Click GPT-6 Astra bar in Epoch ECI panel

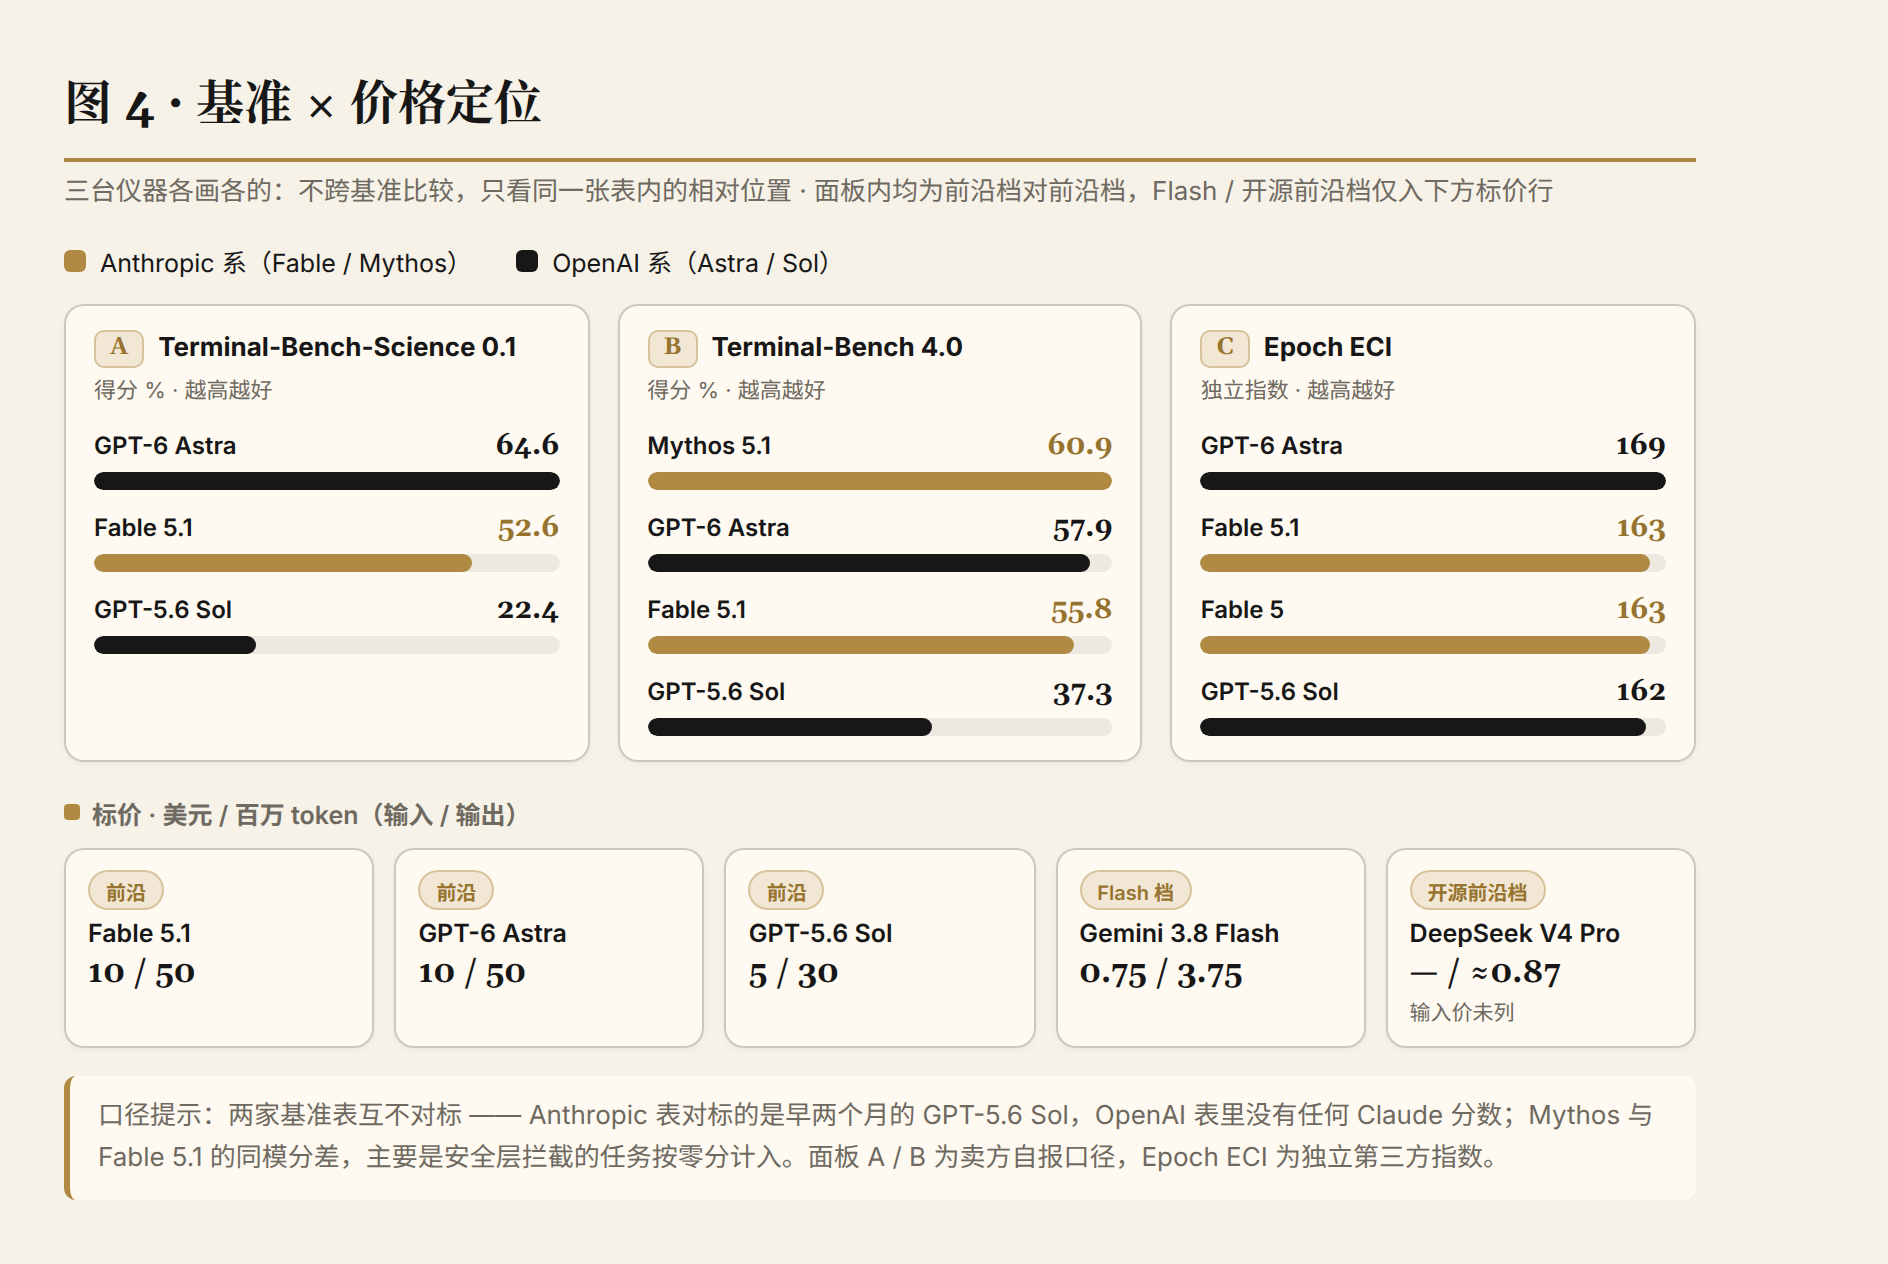[x=1433, y=481]
